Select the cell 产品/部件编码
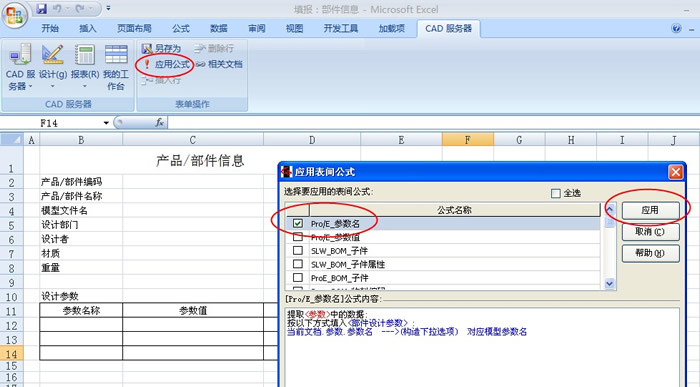 [81, 182]
